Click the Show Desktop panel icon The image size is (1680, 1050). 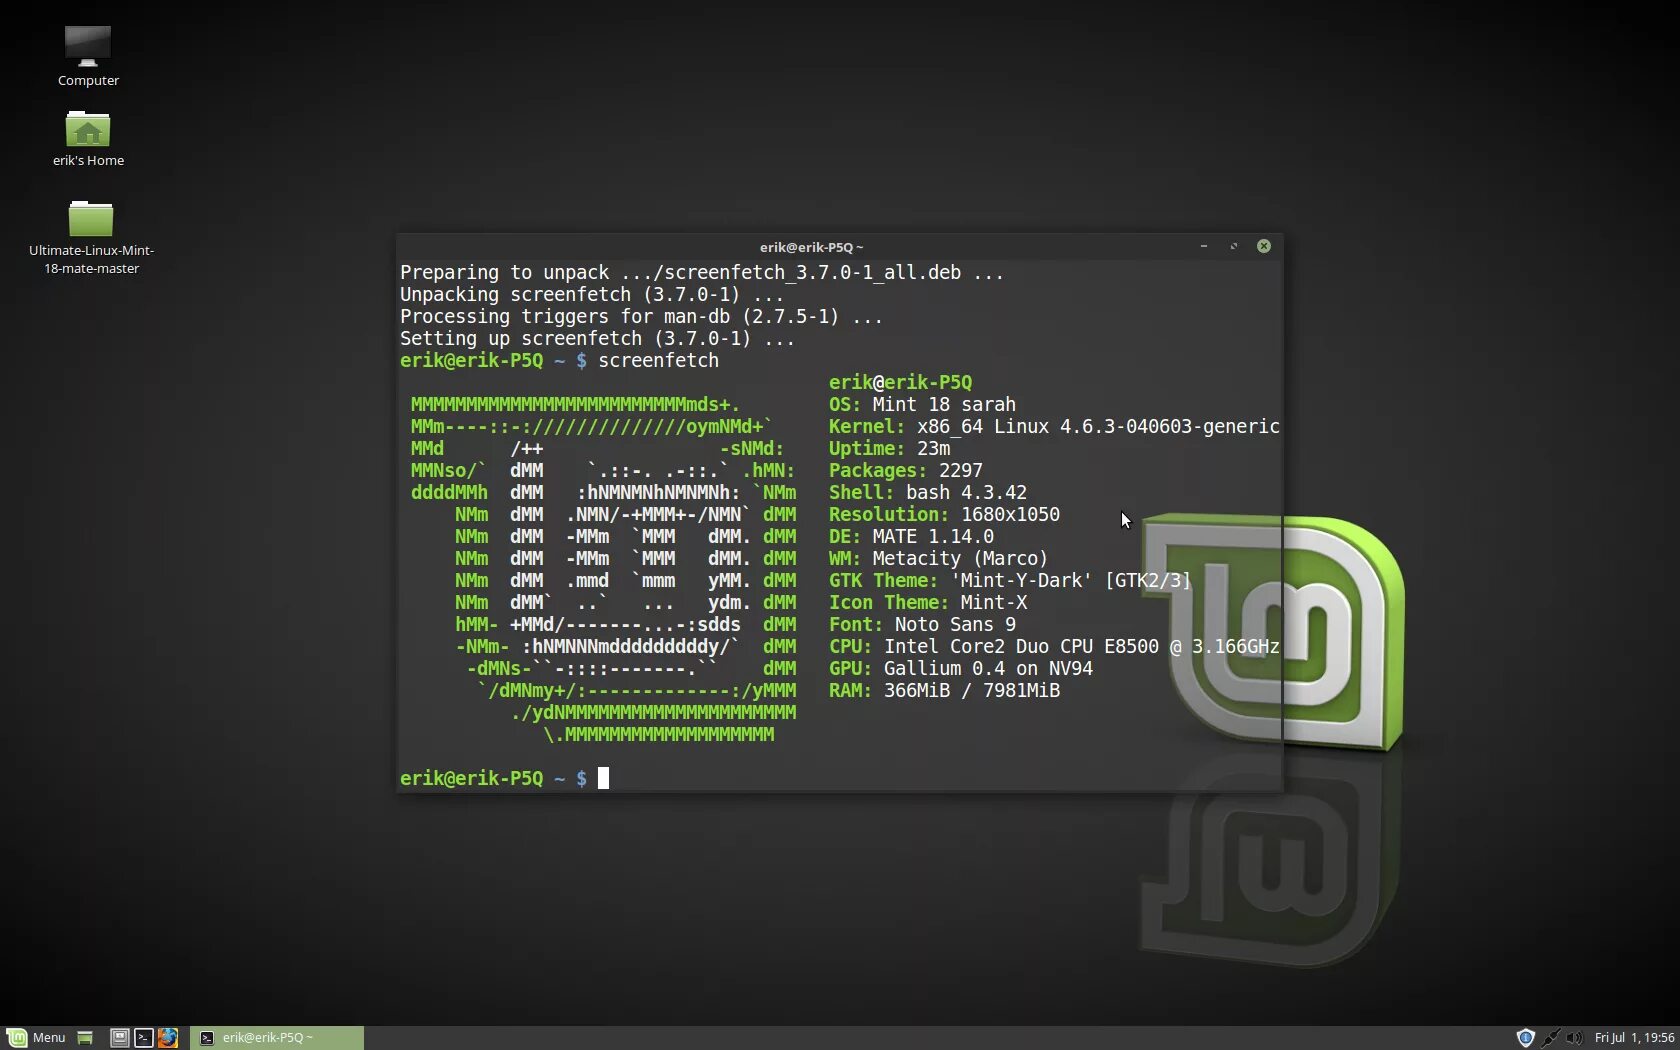coord(85,1038)
